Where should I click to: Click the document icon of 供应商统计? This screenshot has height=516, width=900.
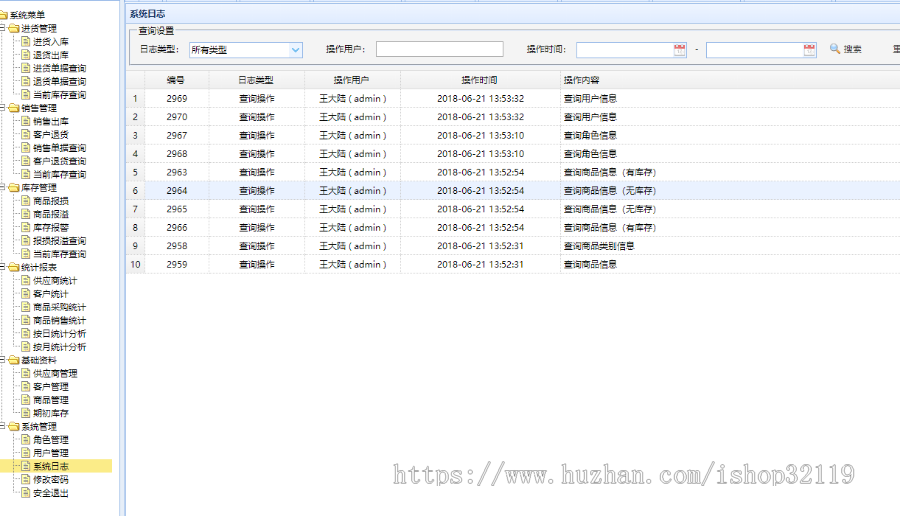pyautogui.click(x=26, y=281)
